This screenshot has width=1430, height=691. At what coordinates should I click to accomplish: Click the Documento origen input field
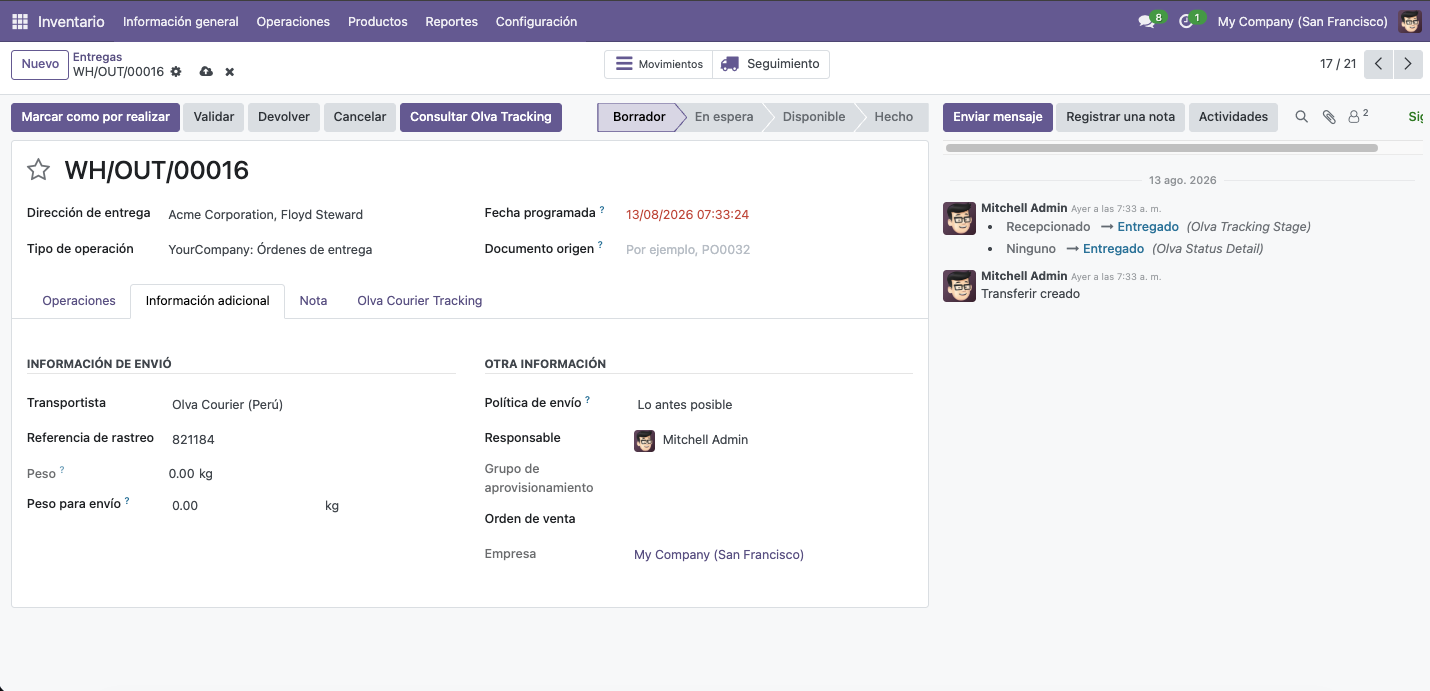click(769, 250)
